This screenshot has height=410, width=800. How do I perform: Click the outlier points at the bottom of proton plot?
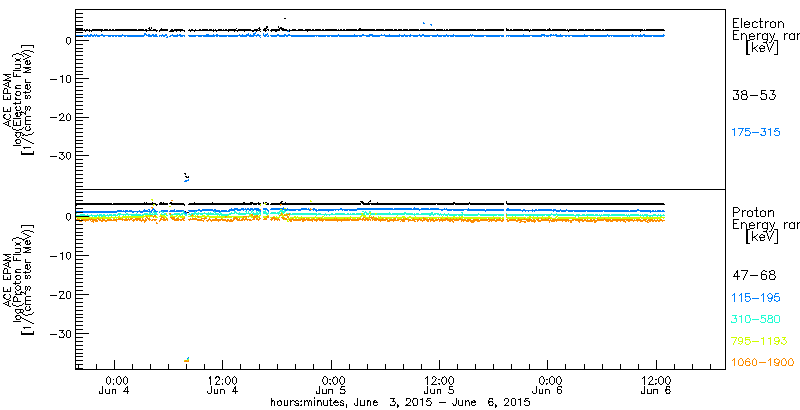coord(187,360)
